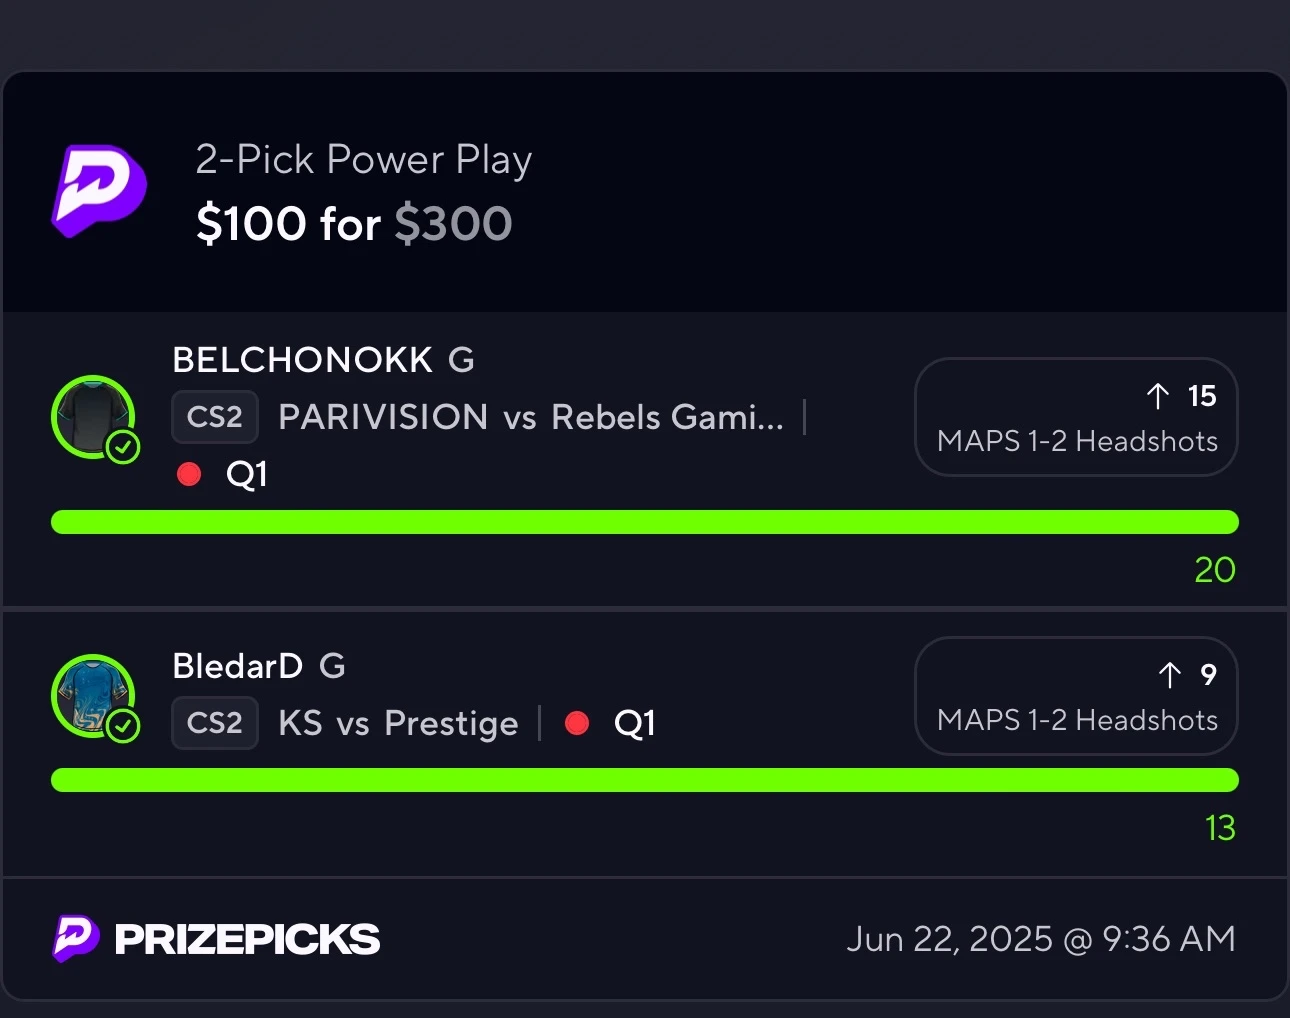Click the green checkmark on BELCHONOKK's avatar
Viewport: 1290px width, 1018px height.
124,447
